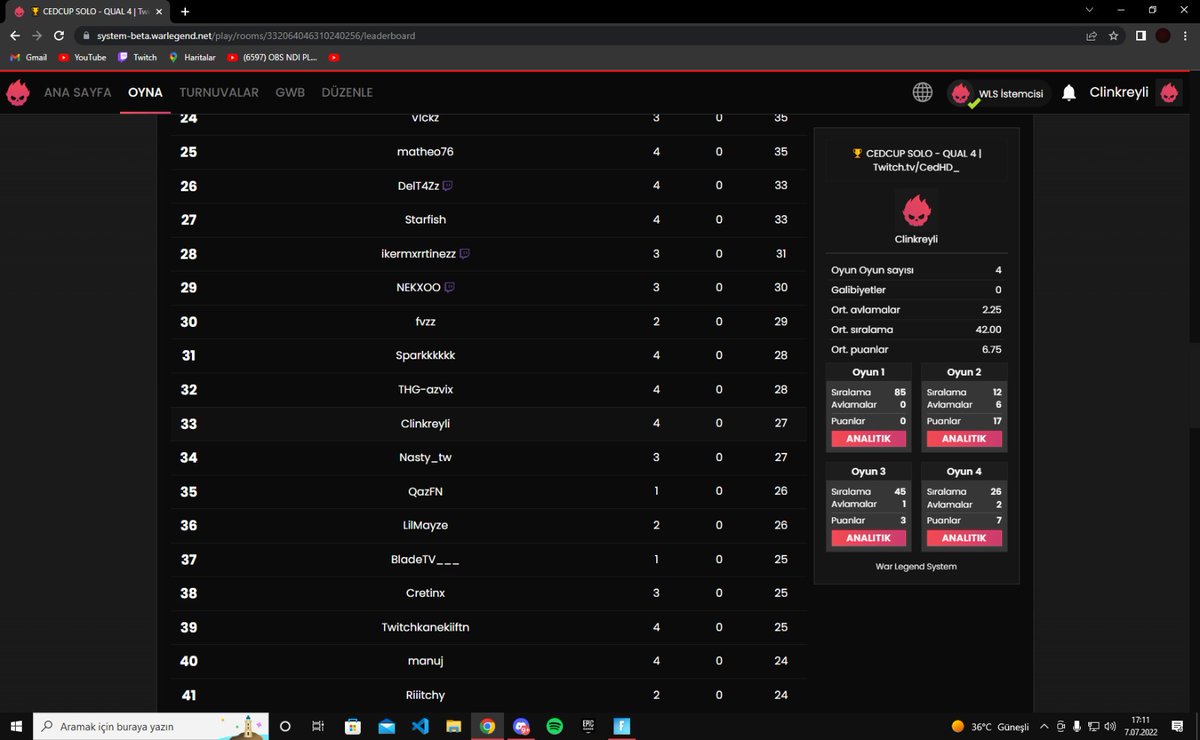
Task: Launch Epic Games from the taskbar
Action: click(588, 727)
